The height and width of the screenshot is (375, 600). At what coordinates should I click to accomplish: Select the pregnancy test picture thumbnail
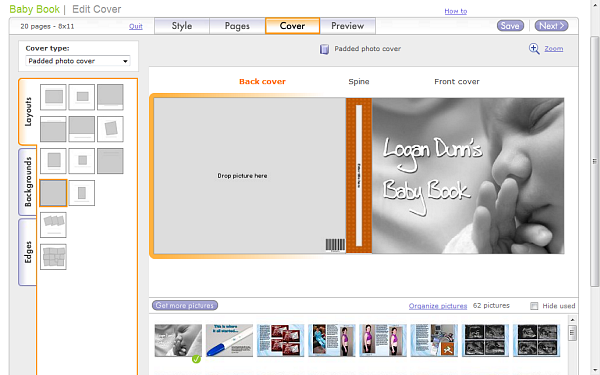tap(229, 341)
